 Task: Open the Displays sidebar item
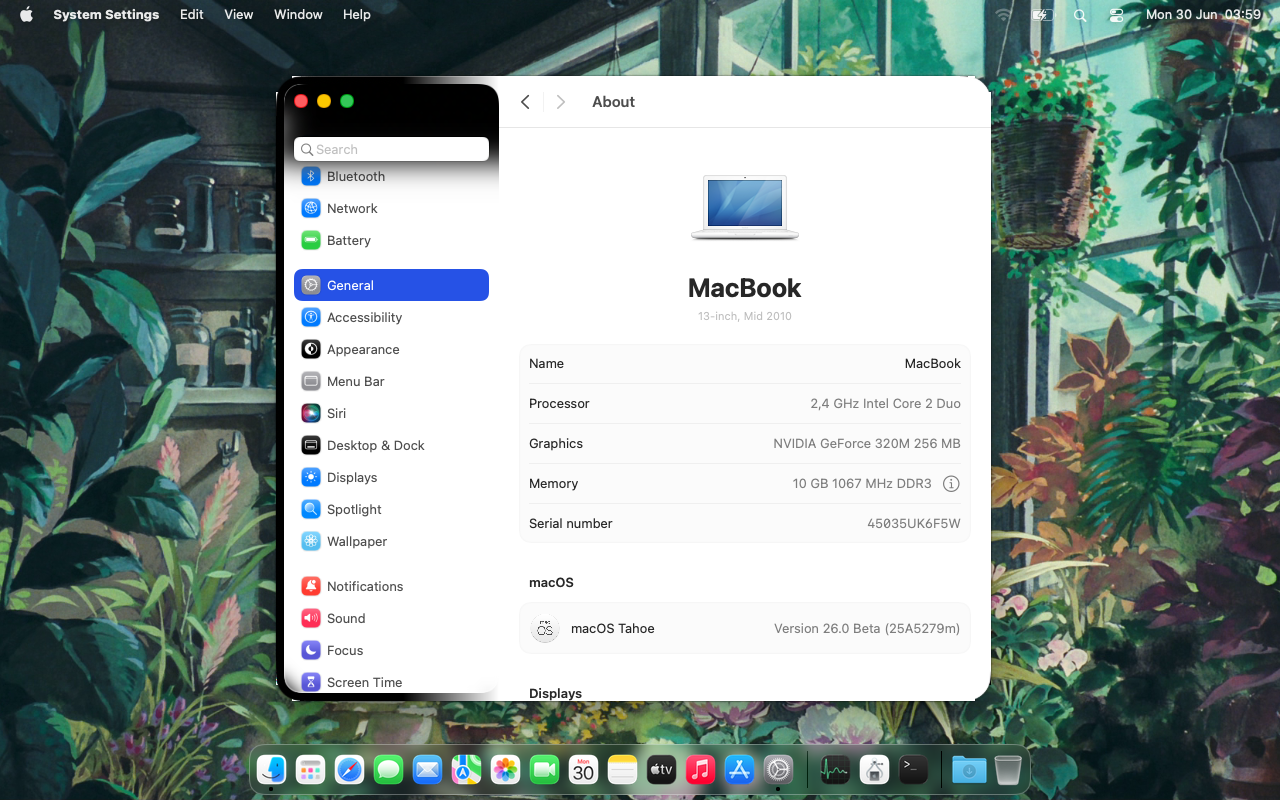coord(391,477)
